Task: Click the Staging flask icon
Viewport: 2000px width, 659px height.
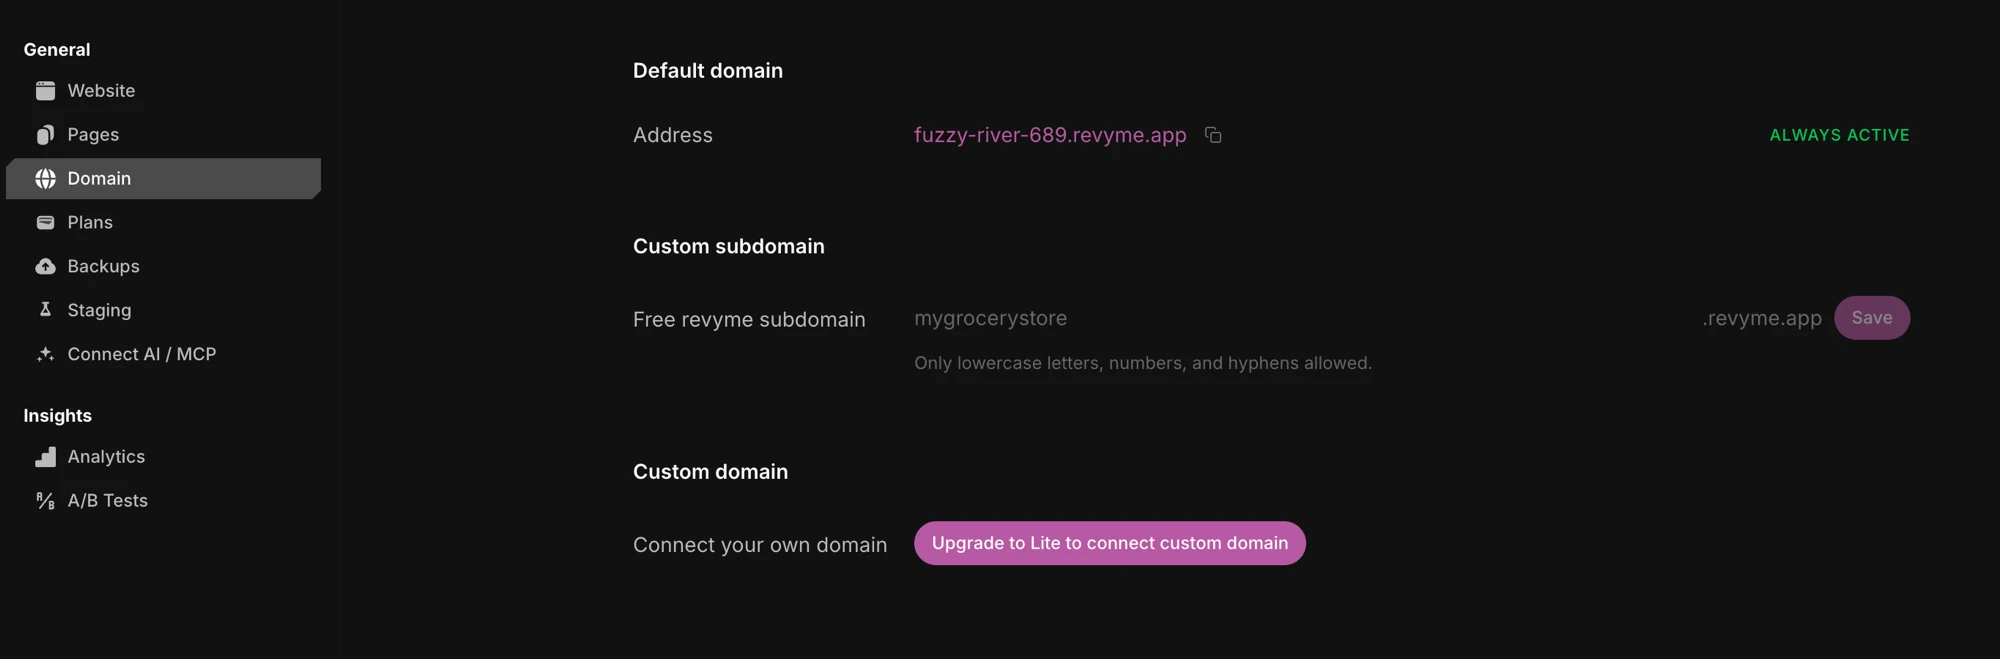Action: click(45, 310)
